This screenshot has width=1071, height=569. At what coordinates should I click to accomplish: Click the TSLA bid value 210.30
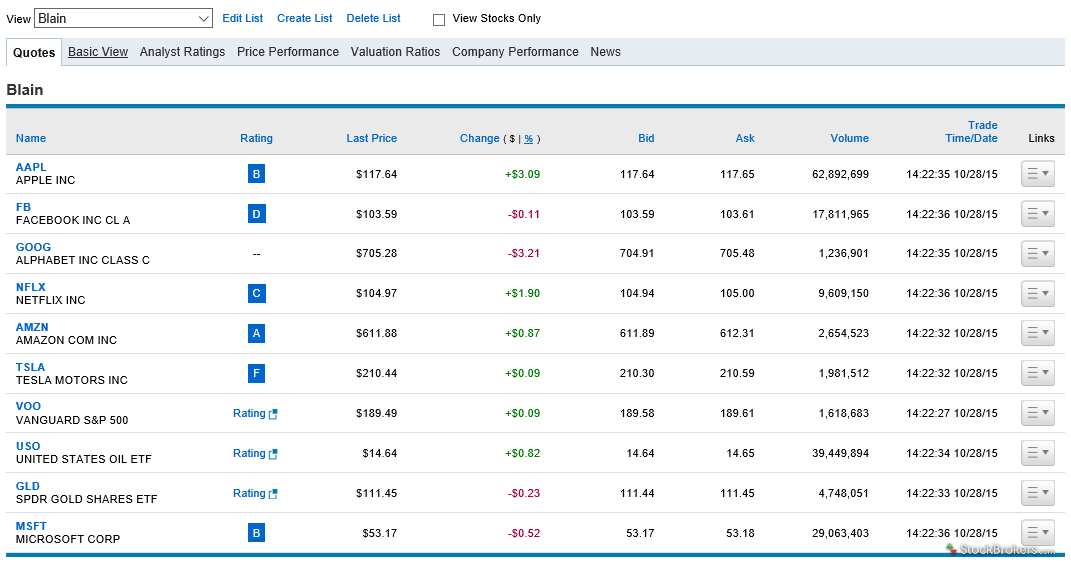(x=637, y=374)
